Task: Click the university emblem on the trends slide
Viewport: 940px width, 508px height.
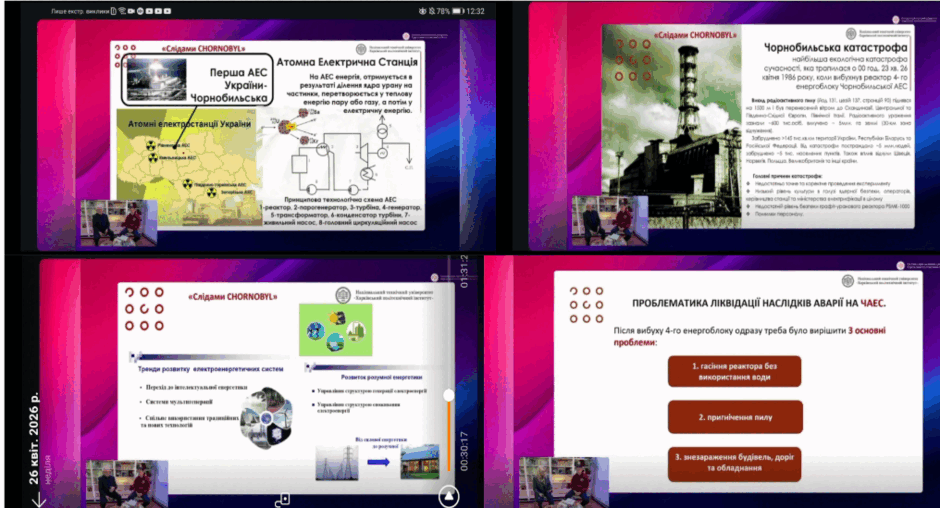Action: point(342,295)
